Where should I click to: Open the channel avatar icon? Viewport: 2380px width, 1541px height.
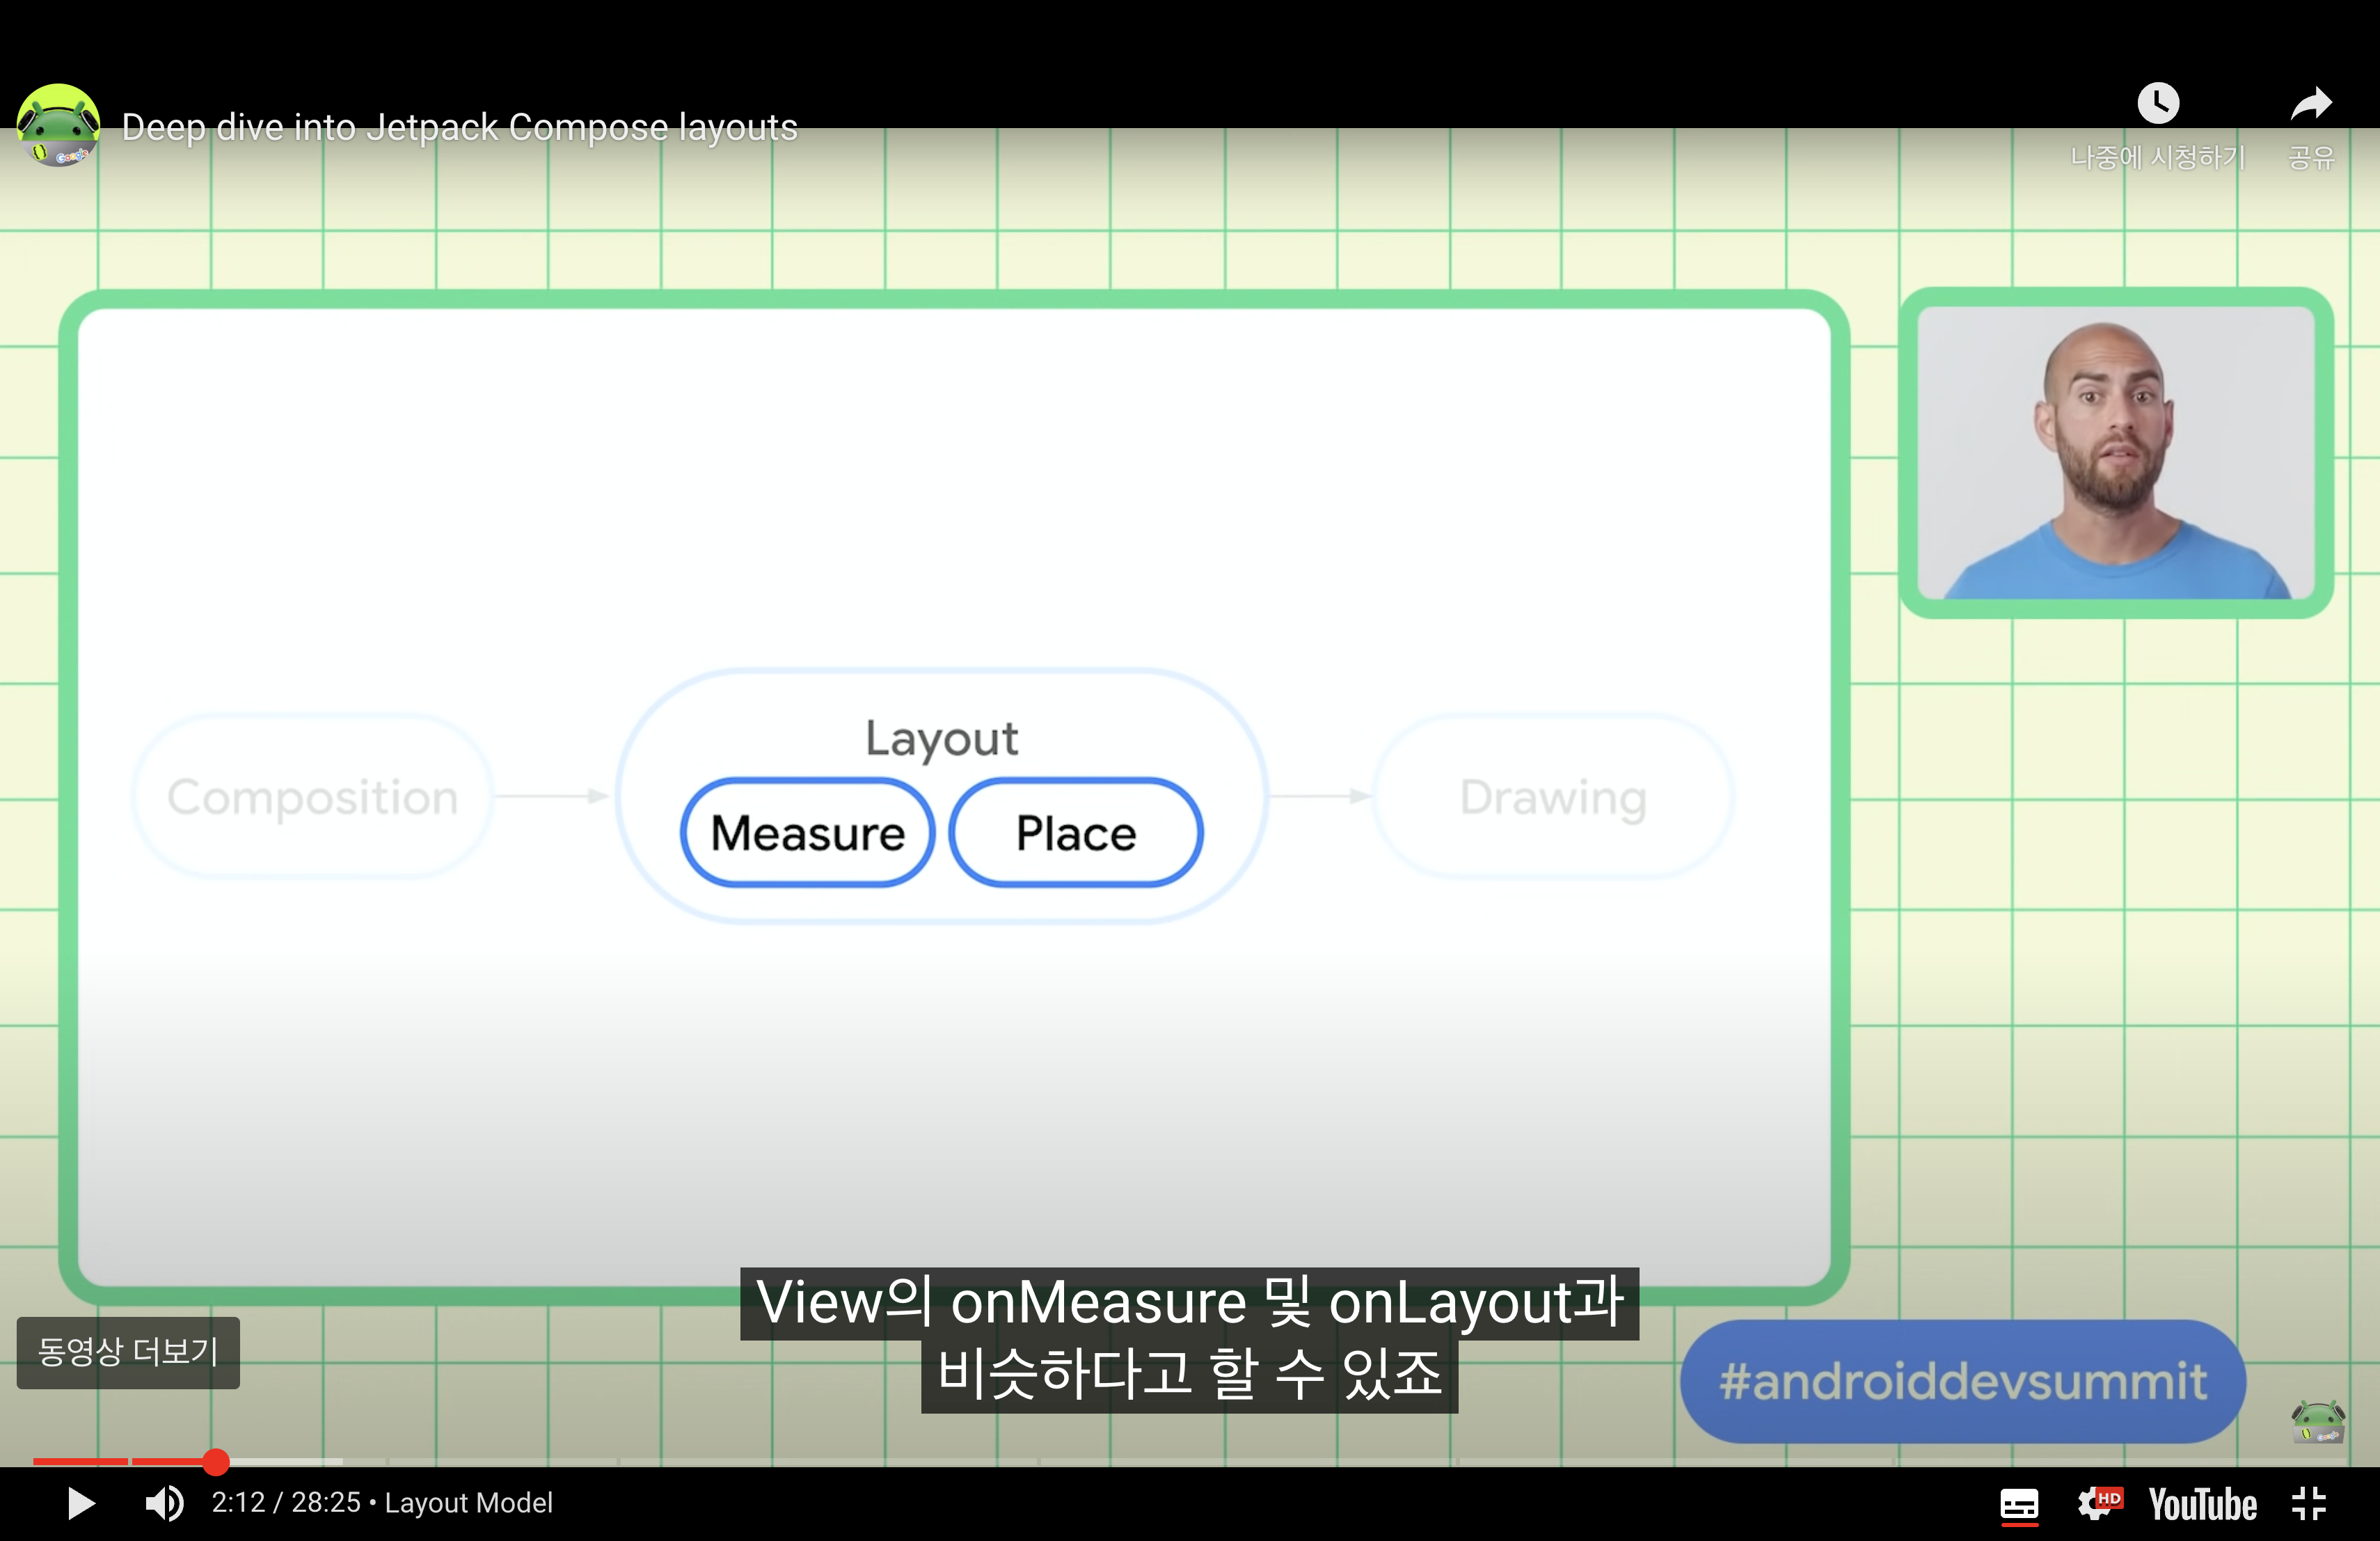[x=58, y=126]
